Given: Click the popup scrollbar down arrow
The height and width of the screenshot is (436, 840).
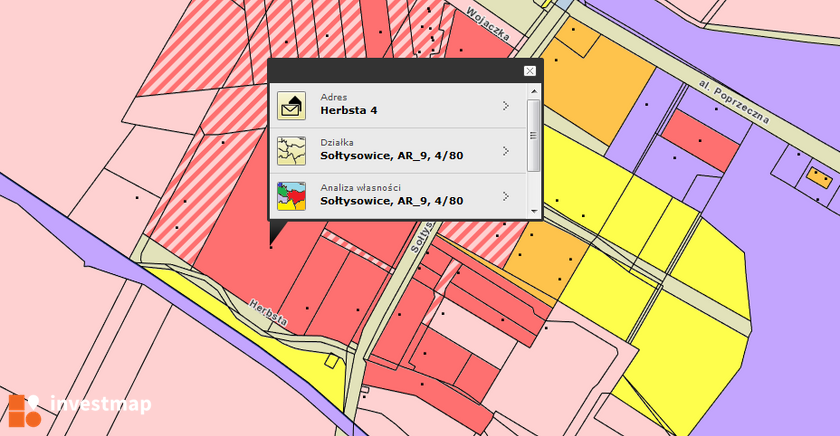Looking at the screenshot, I should [x=534, y=211].
